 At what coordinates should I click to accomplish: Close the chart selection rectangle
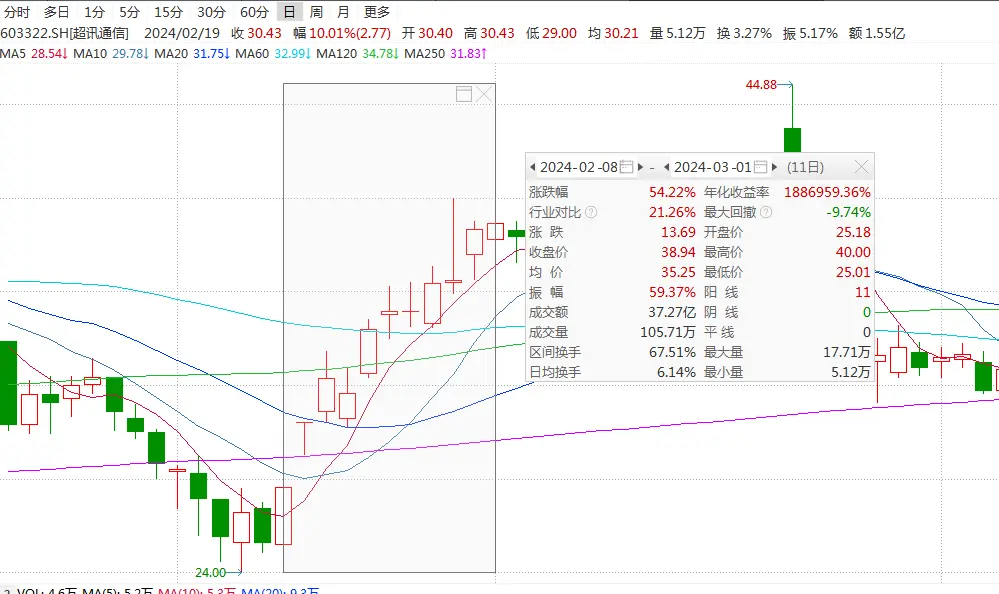click(x=484, y=94)
